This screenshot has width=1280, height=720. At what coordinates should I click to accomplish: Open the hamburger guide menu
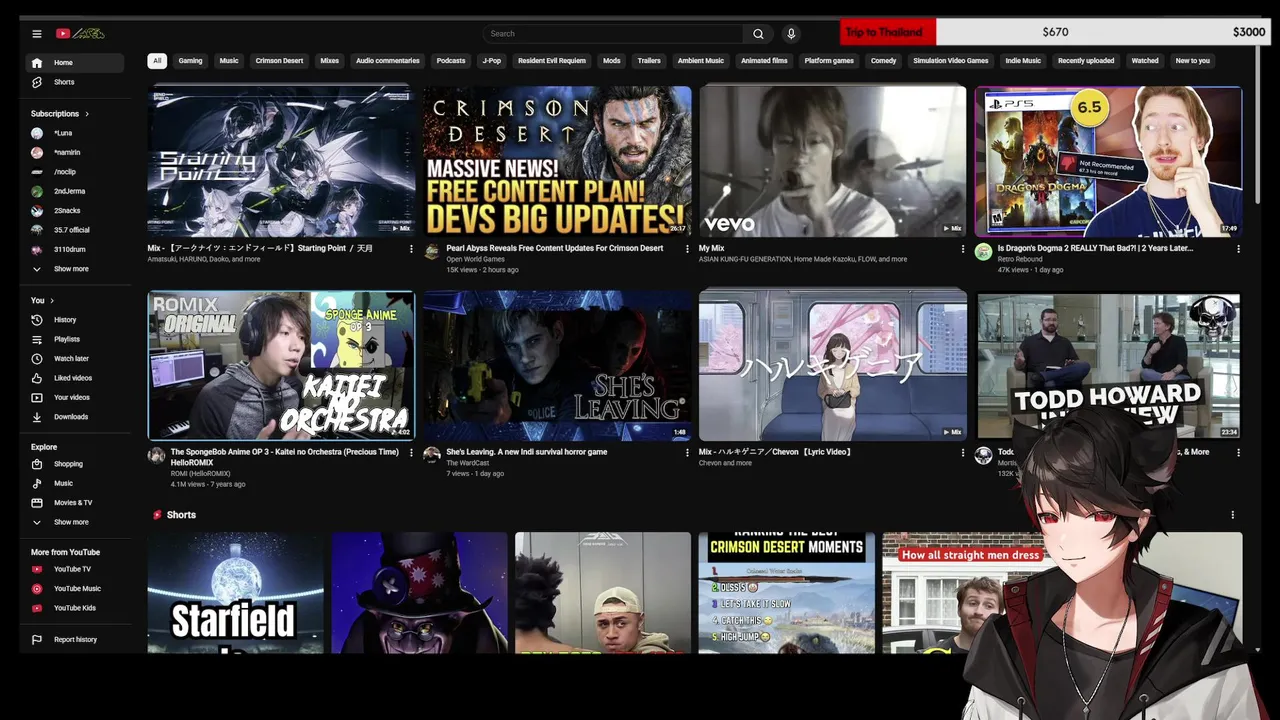(x=37, y=33)
